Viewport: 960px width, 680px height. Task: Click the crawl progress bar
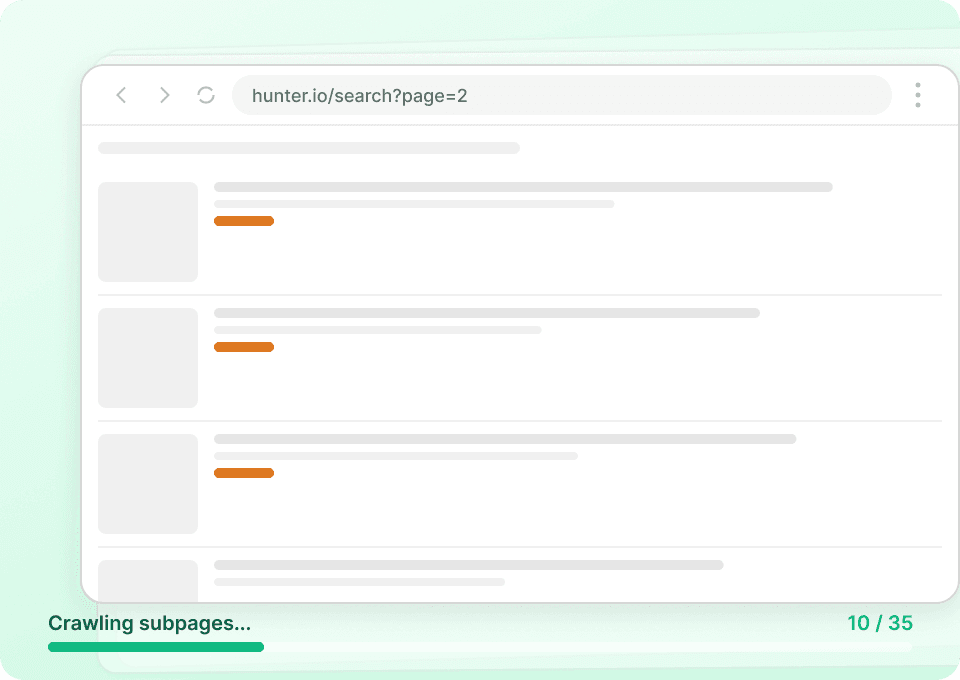[155, 647]
